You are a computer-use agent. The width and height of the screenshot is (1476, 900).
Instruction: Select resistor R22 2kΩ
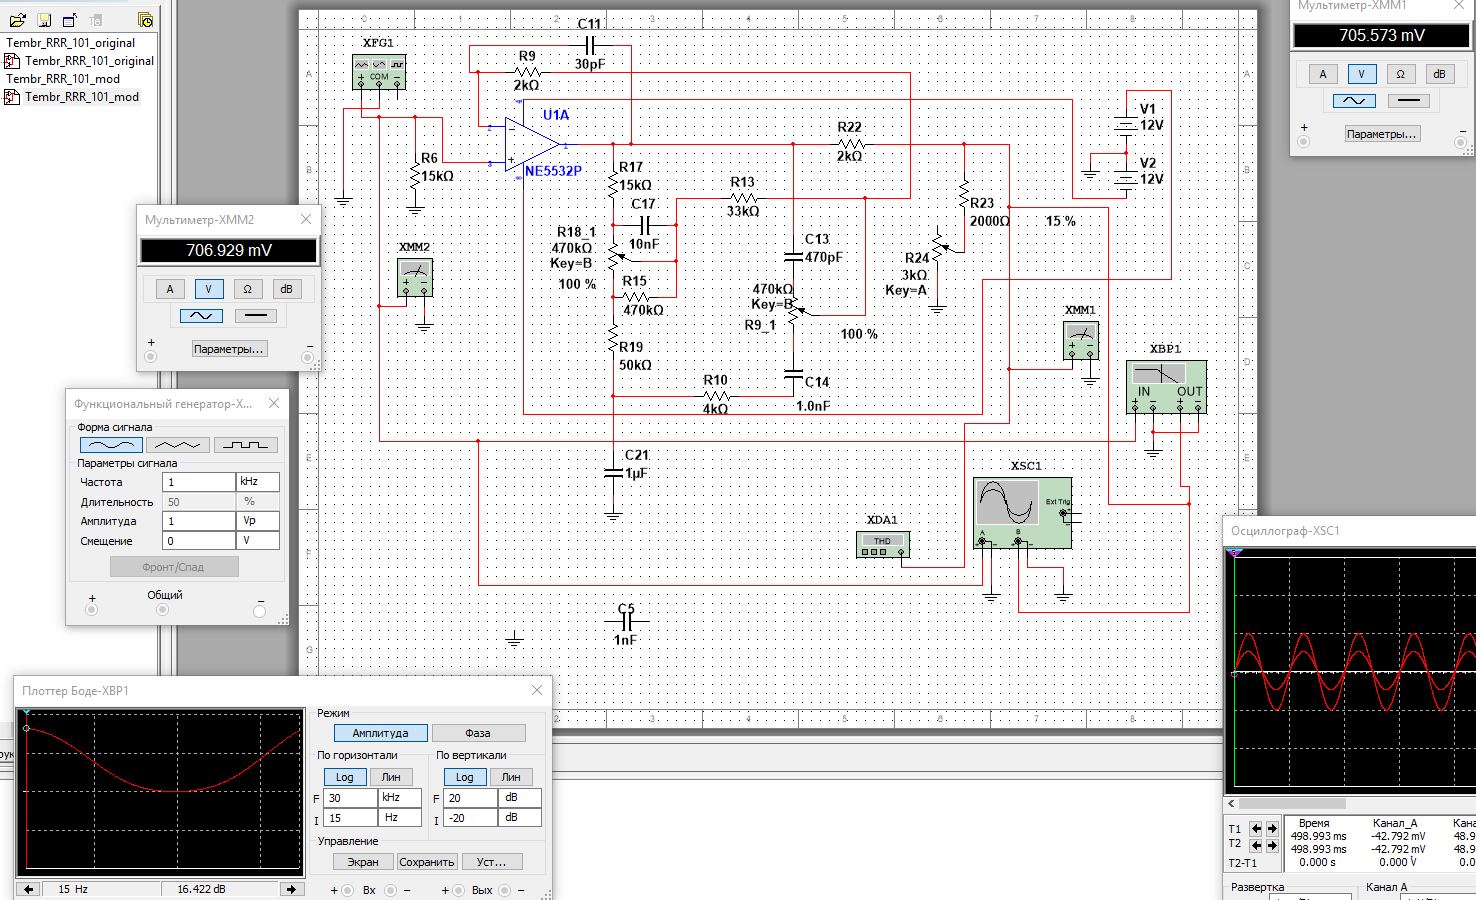coord(849,144)
